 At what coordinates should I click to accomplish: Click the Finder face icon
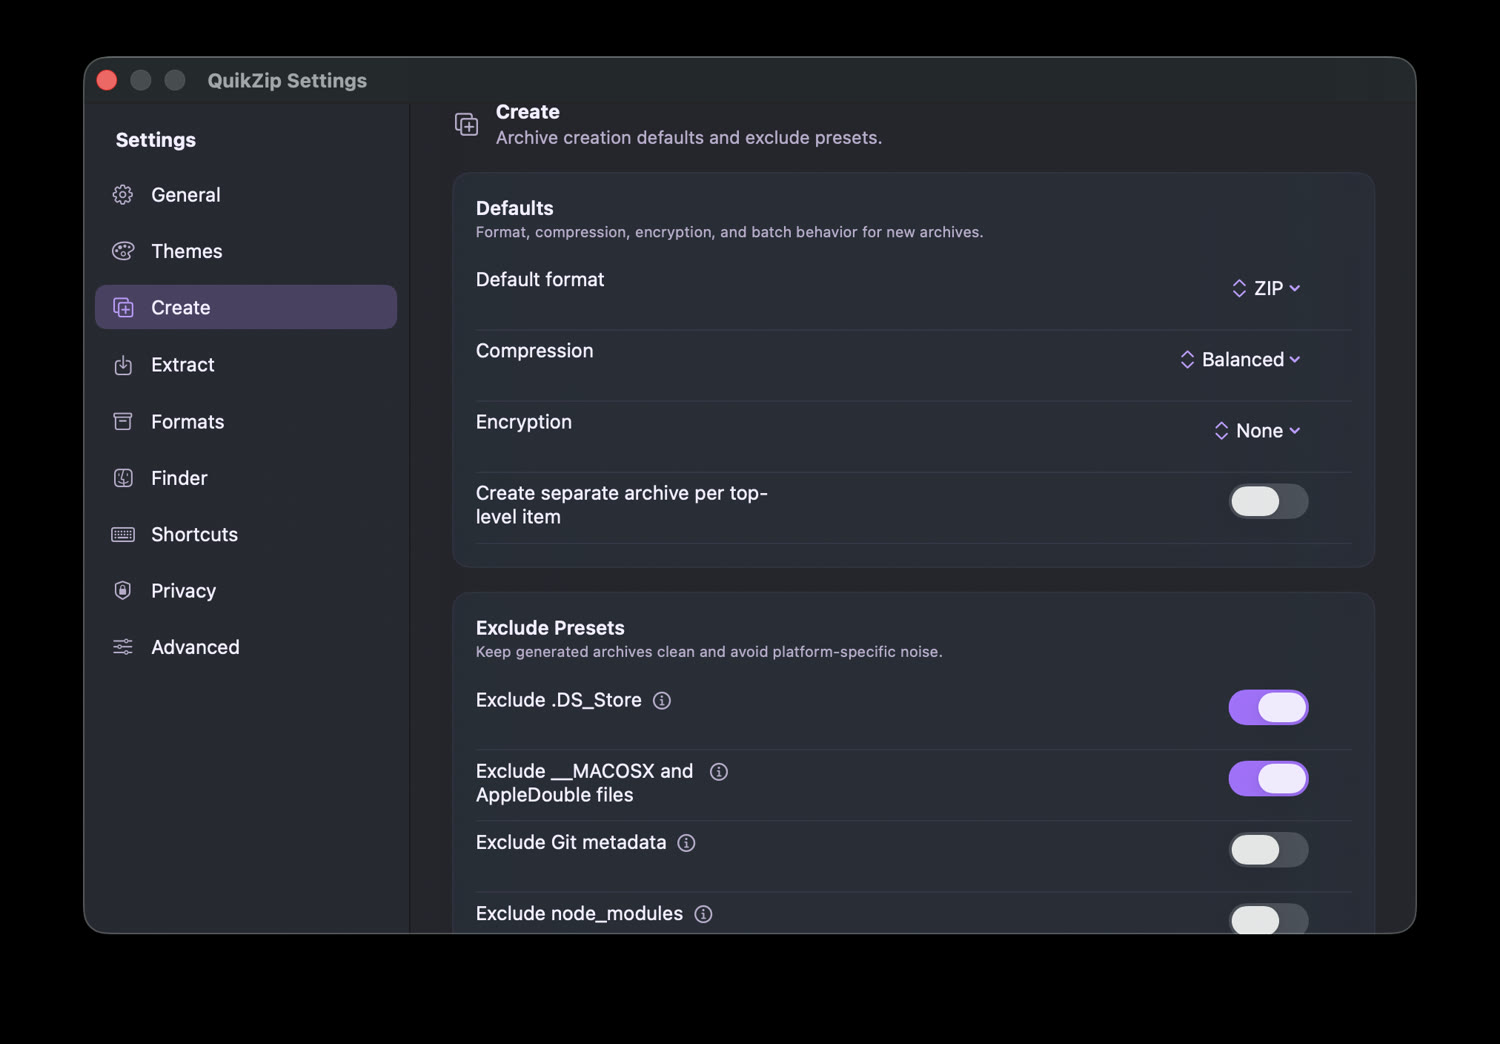[123, 478]
